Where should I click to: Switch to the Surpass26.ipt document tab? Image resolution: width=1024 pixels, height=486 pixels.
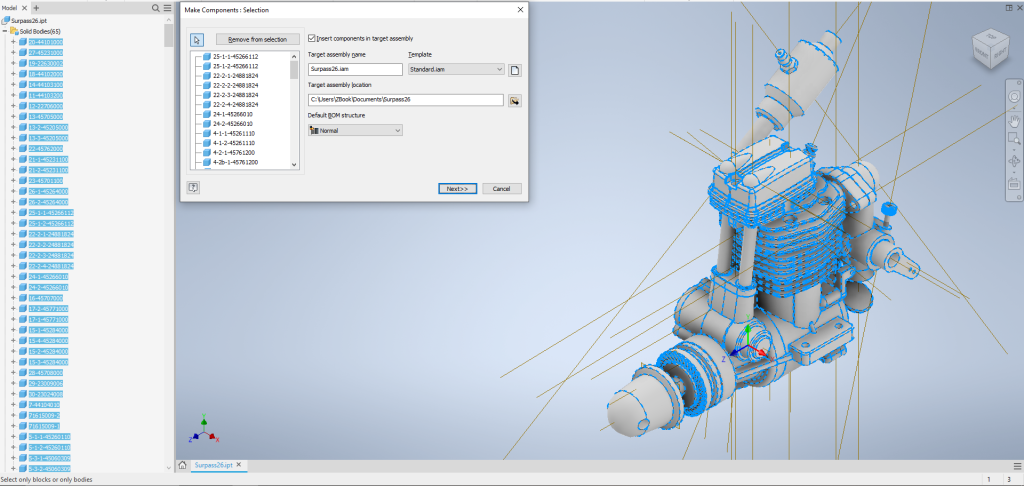point(214,465)
